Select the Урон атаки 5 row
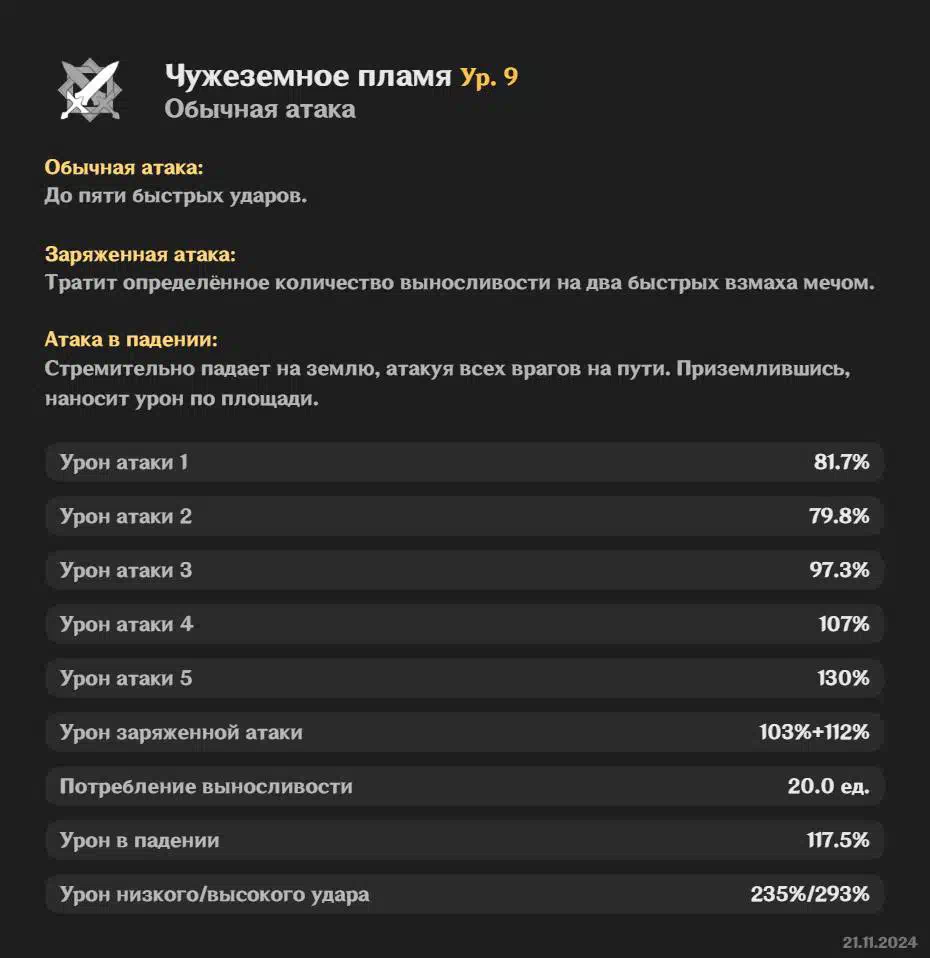This screenshot has height=958, width=930. click(x=464, y=678)
